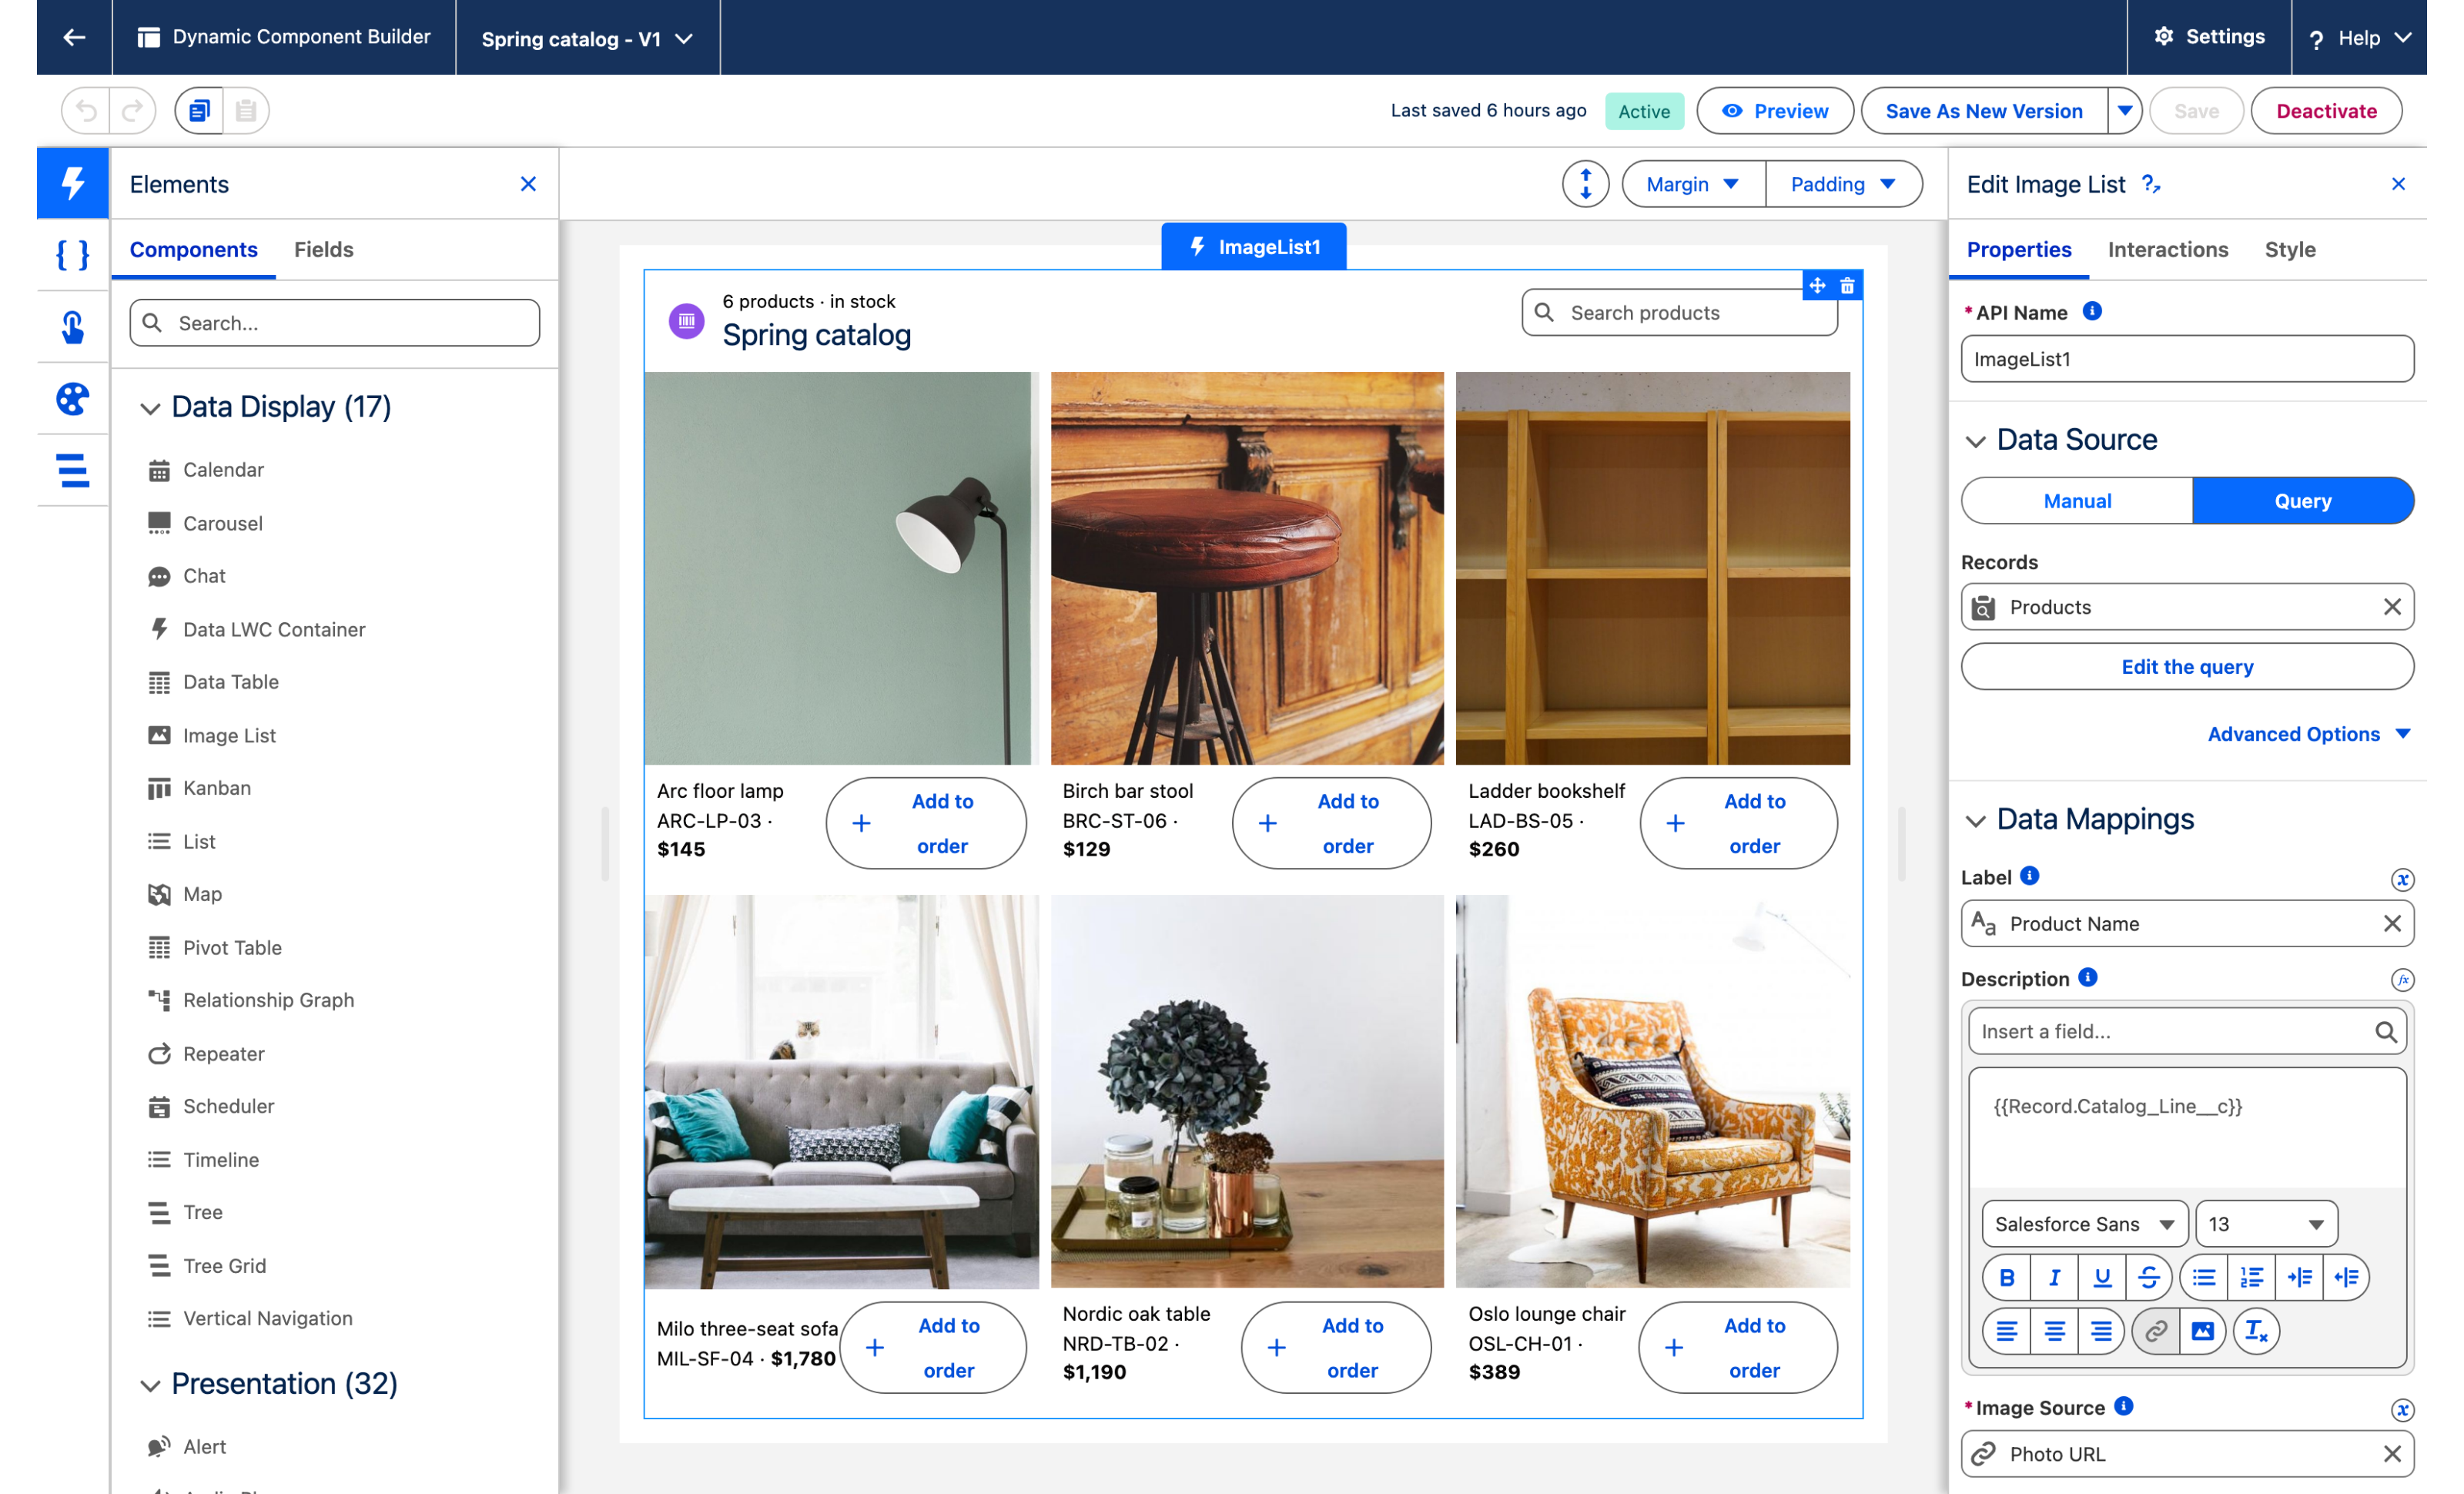The image size is (2464, 1494).
Task: Click the Elements search field
Action: [334, 323]
